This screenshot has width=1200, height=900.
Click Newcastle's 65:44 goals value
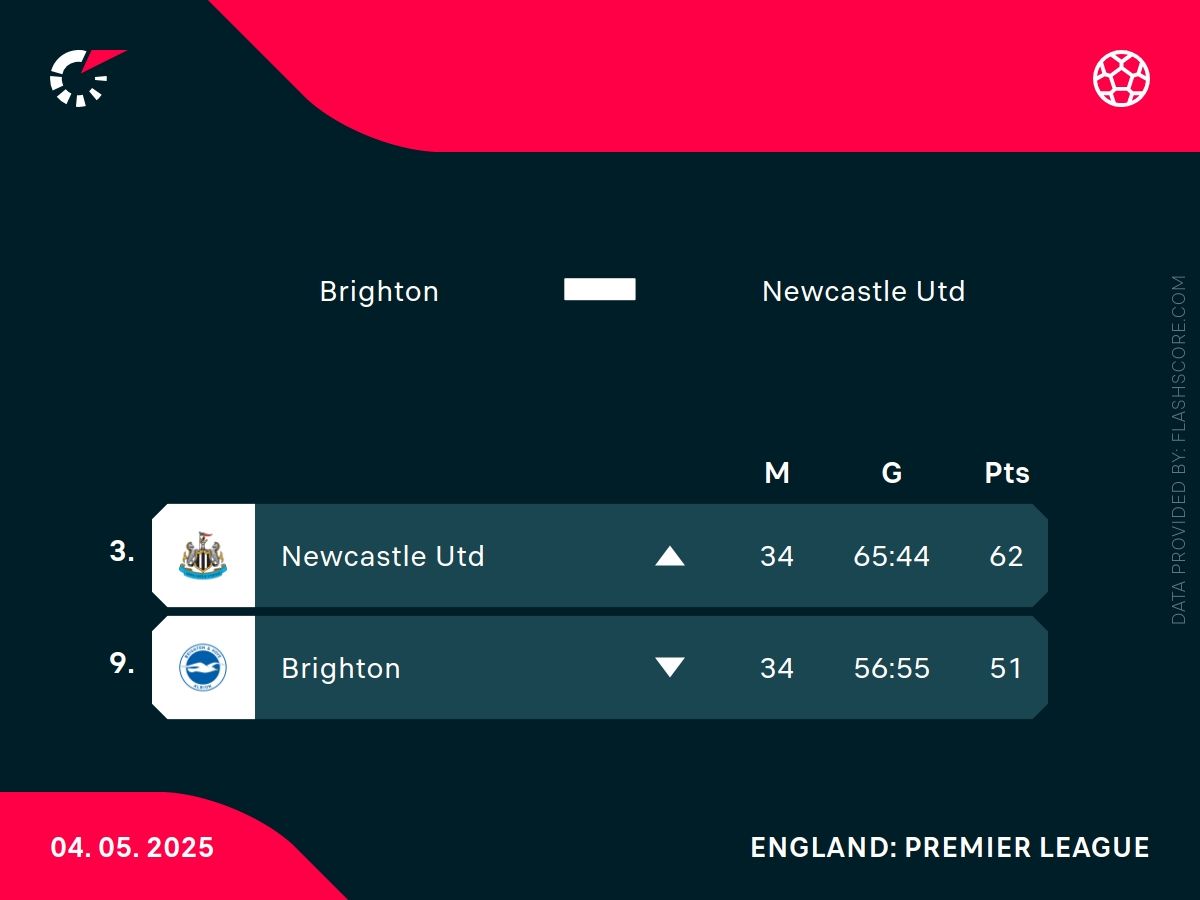(892, 556)
